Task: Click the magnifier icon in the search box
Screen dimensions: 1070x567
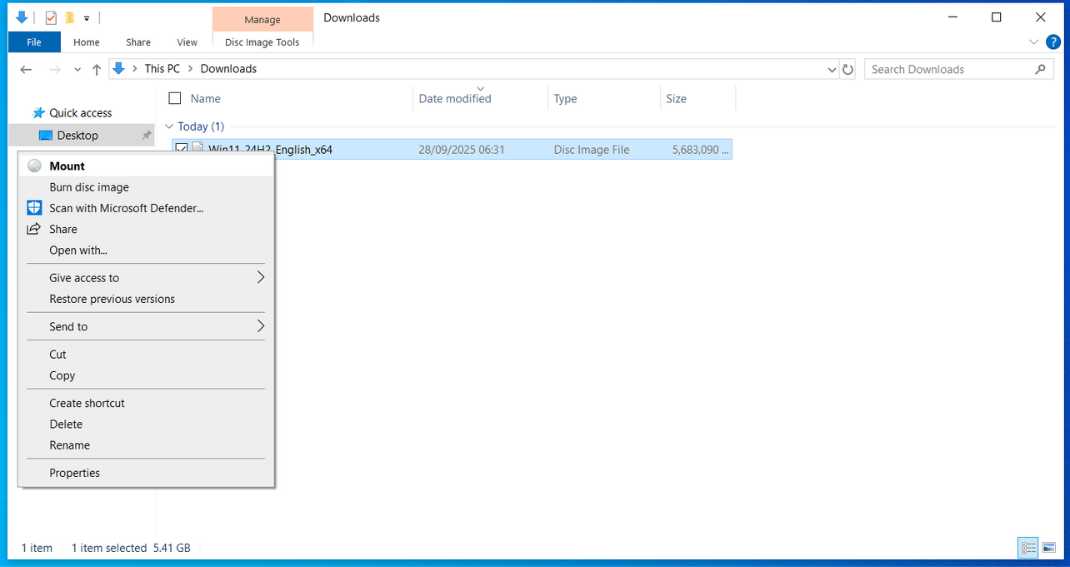Action: (x=1040, y=69)
